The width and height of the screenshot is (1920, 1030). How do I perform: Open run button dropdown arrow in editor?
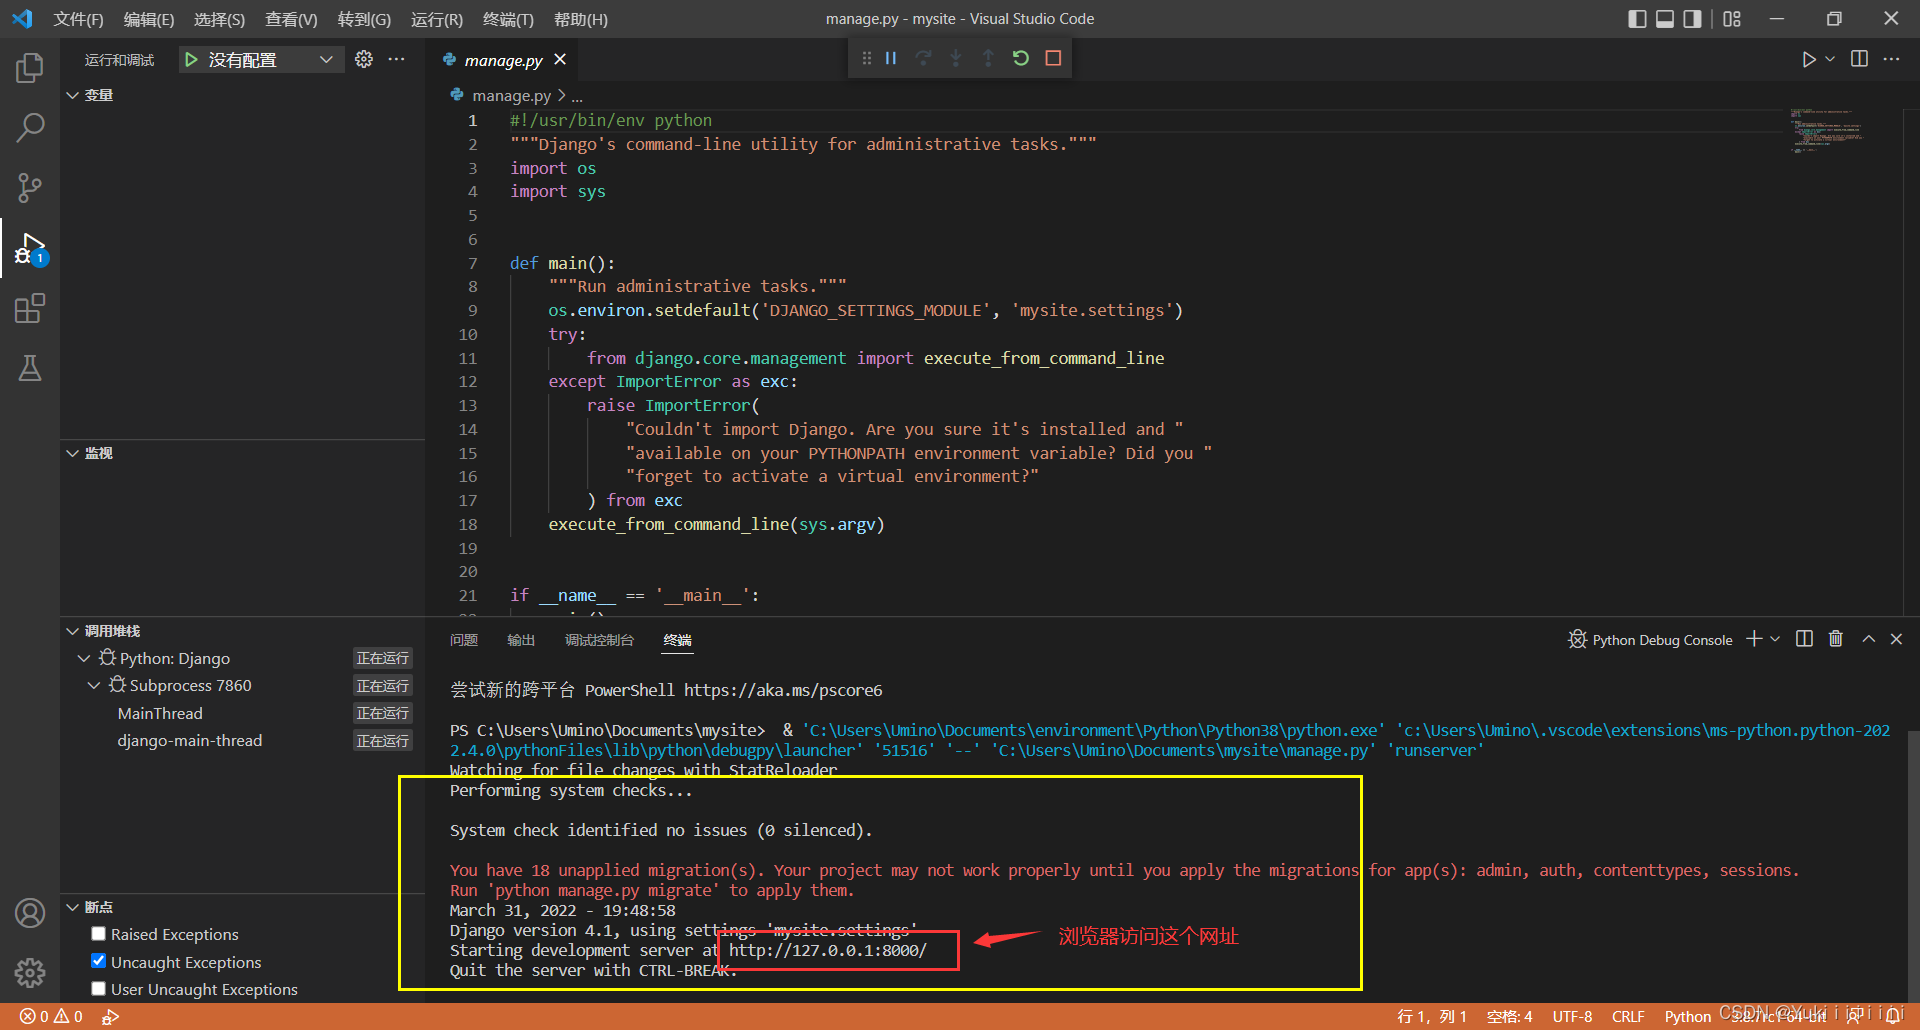pyautogui.click(x=1830, y=59)
